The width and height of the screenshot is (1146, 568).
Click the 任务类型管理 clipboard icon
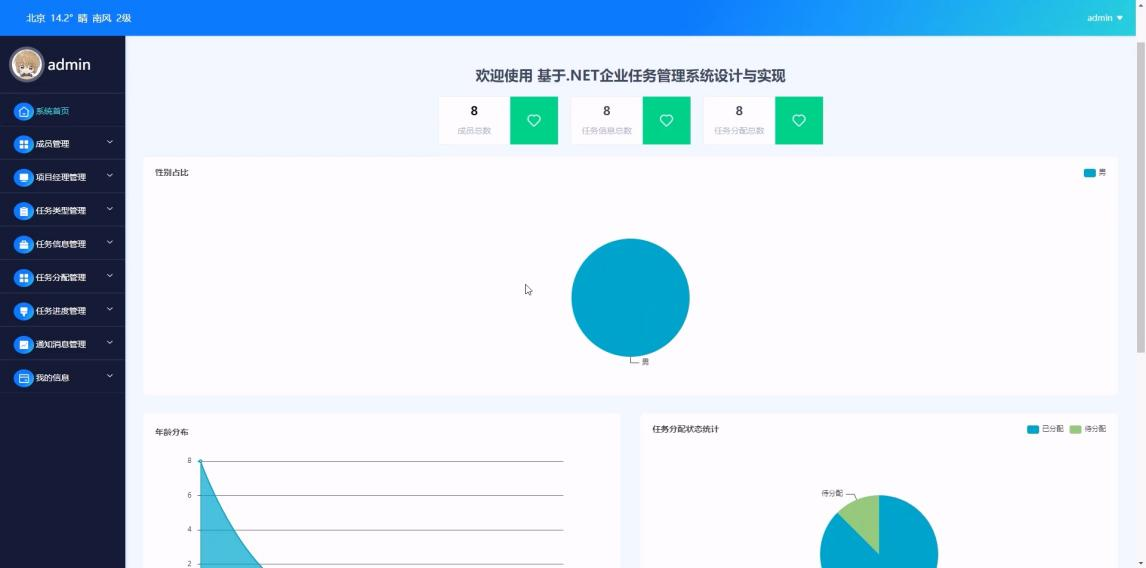tap(24, 211)
